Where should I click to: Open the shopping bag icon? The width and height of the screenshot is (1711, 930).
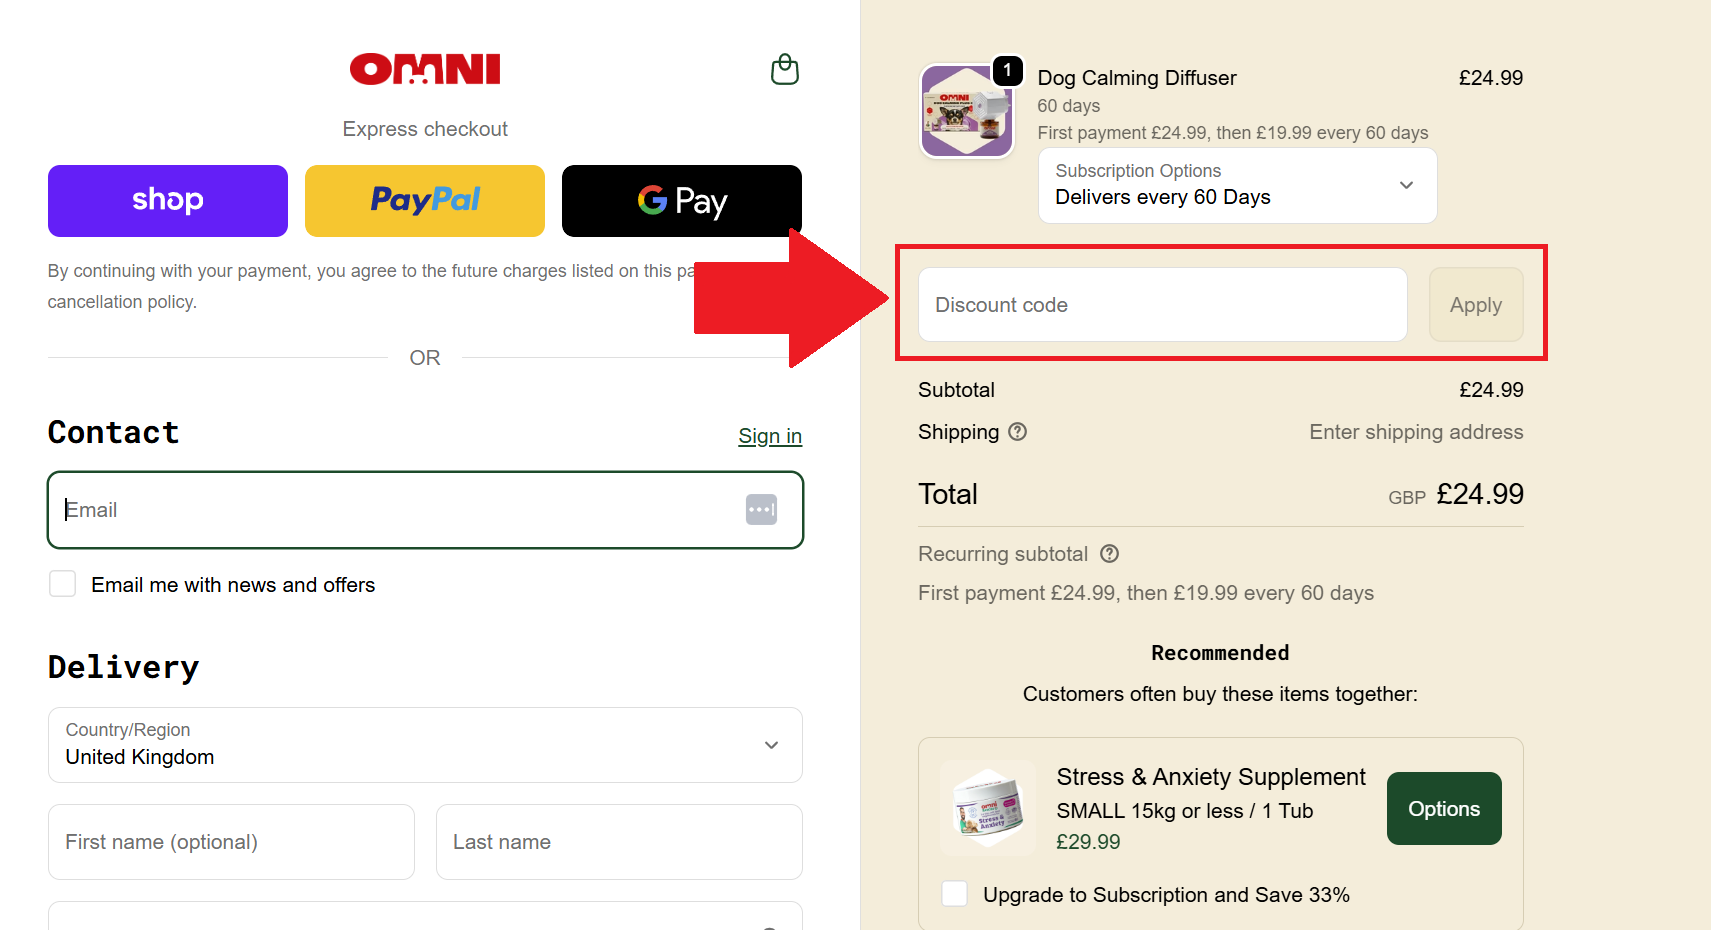click(x=785, y=69)
